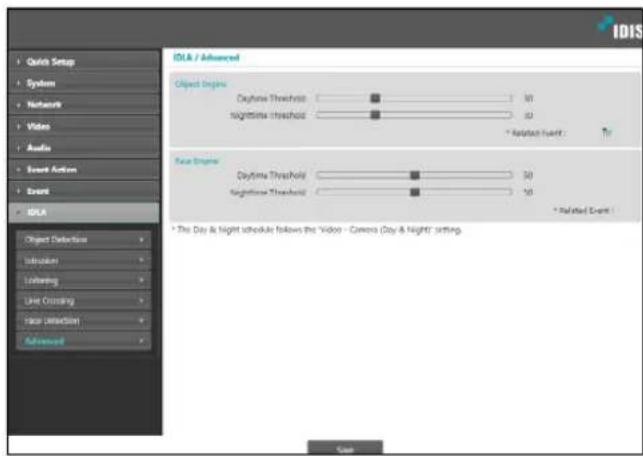Click the Face Engine Related Event label

click(583, 210)
